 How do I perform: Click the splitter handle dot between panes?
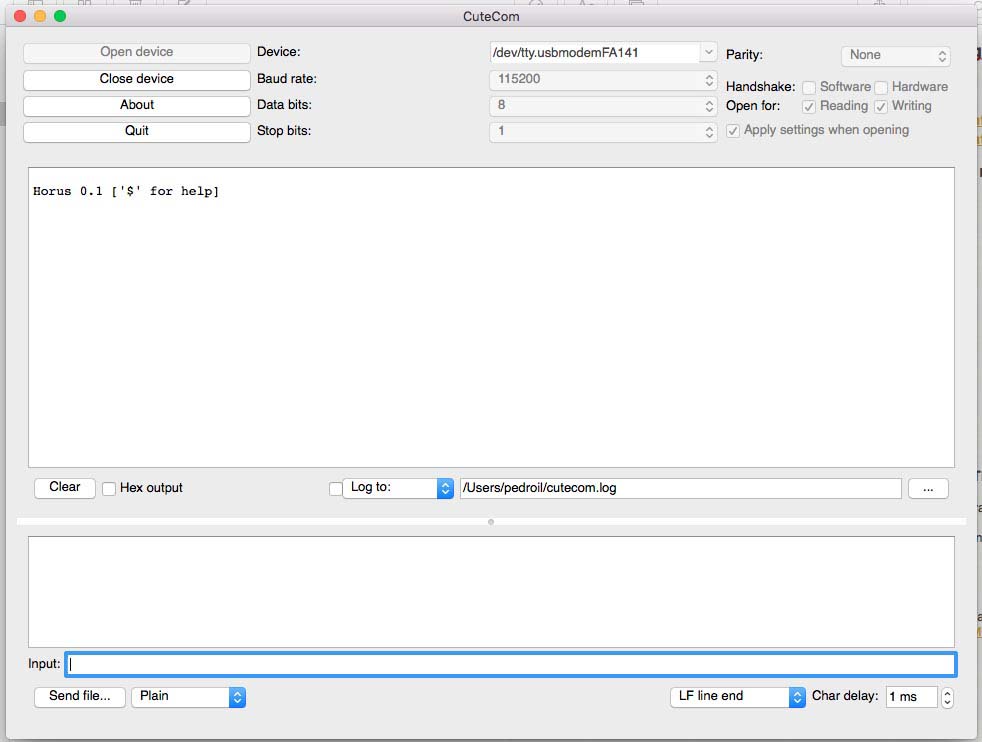click(x=491, y=522)
